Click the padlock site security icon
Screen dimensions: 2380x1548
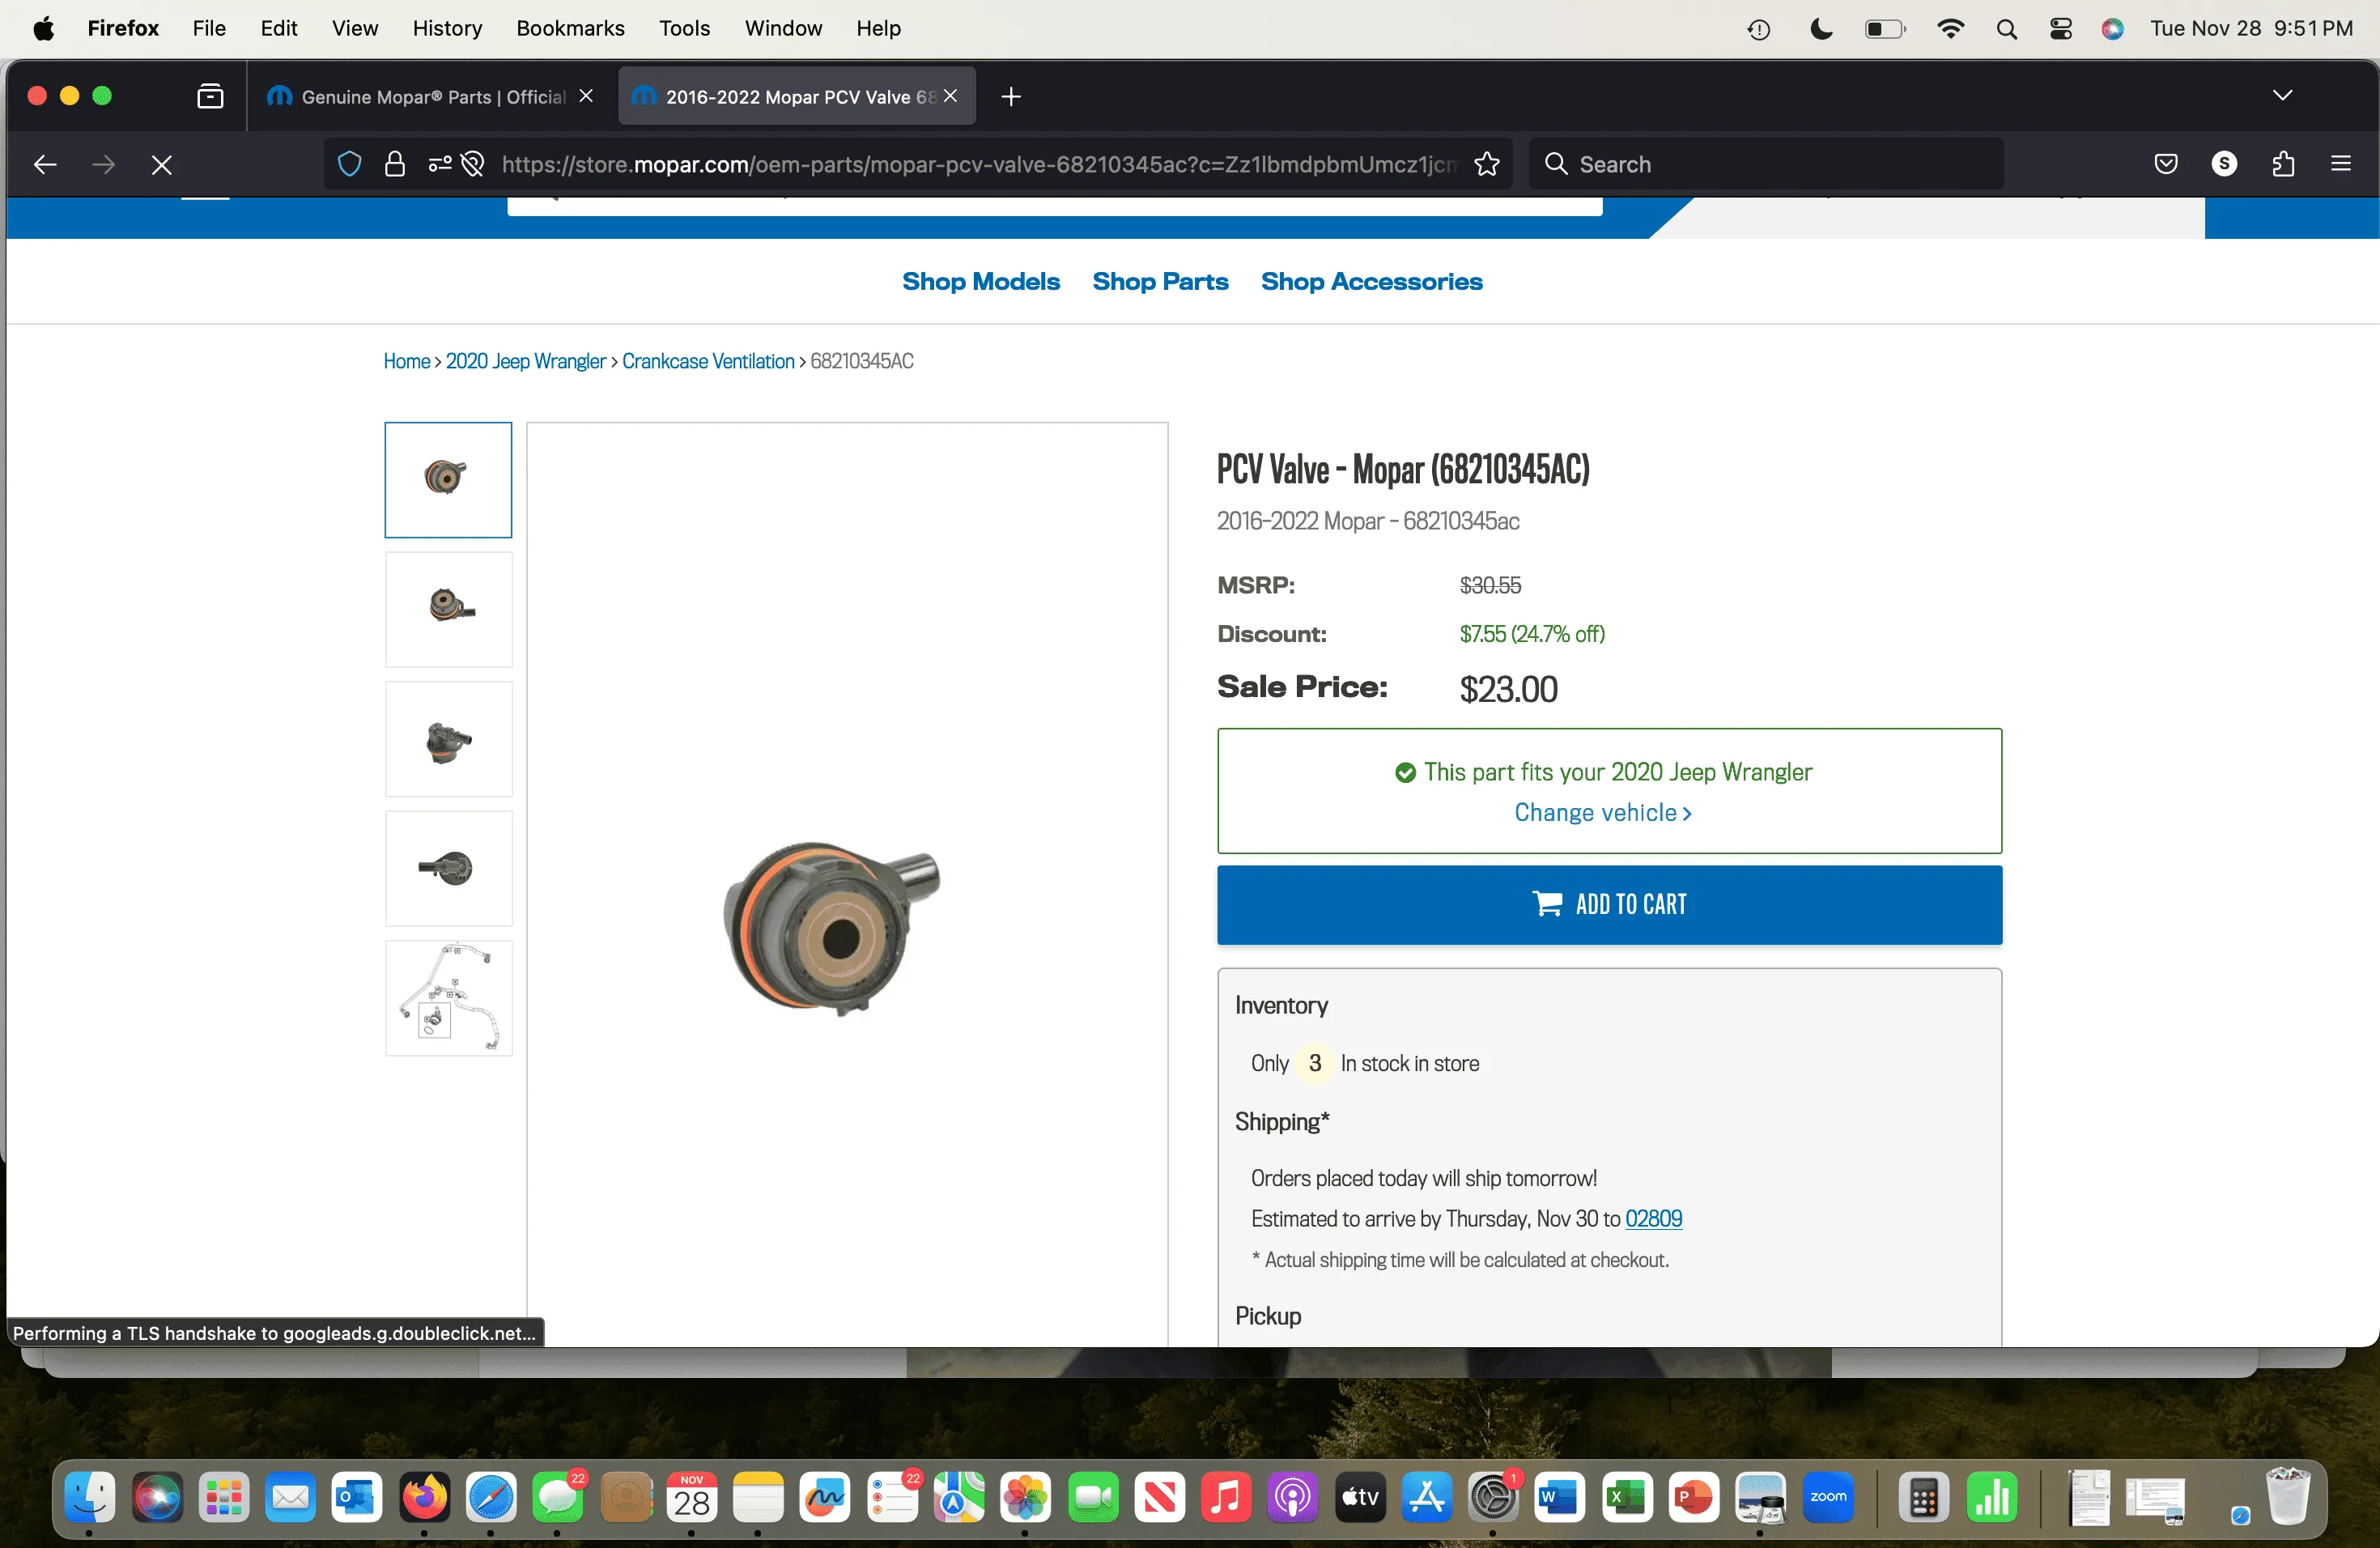point(395,164)
